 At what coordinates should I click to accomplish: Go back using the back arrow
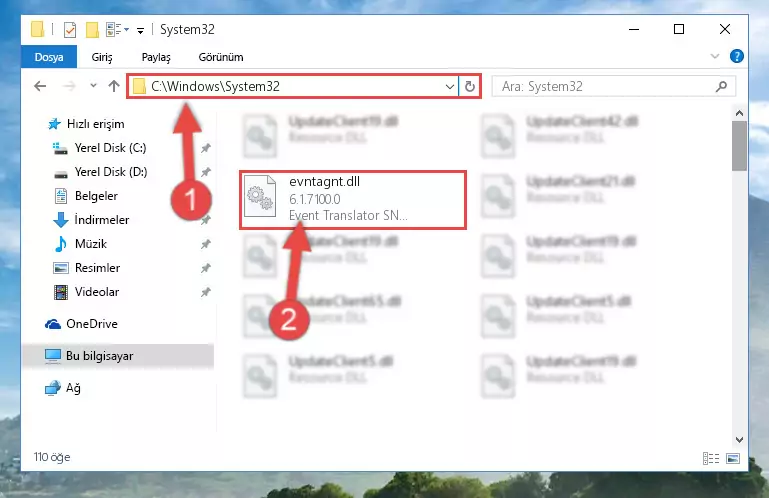(x=40, y=86)
